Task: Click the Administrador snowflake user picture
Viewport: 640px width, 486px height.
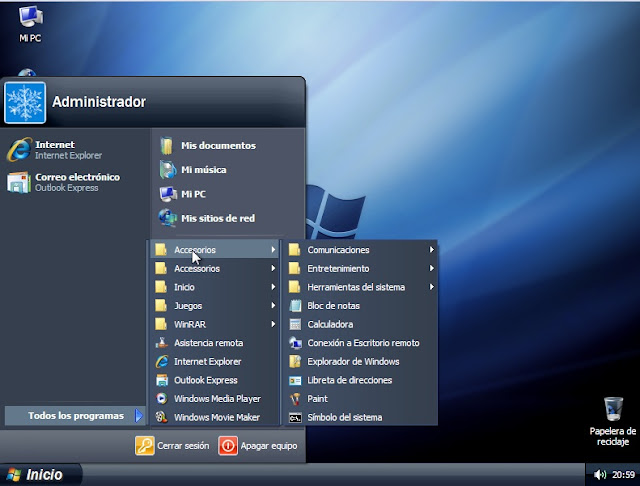Action: [x=25, y=102]
